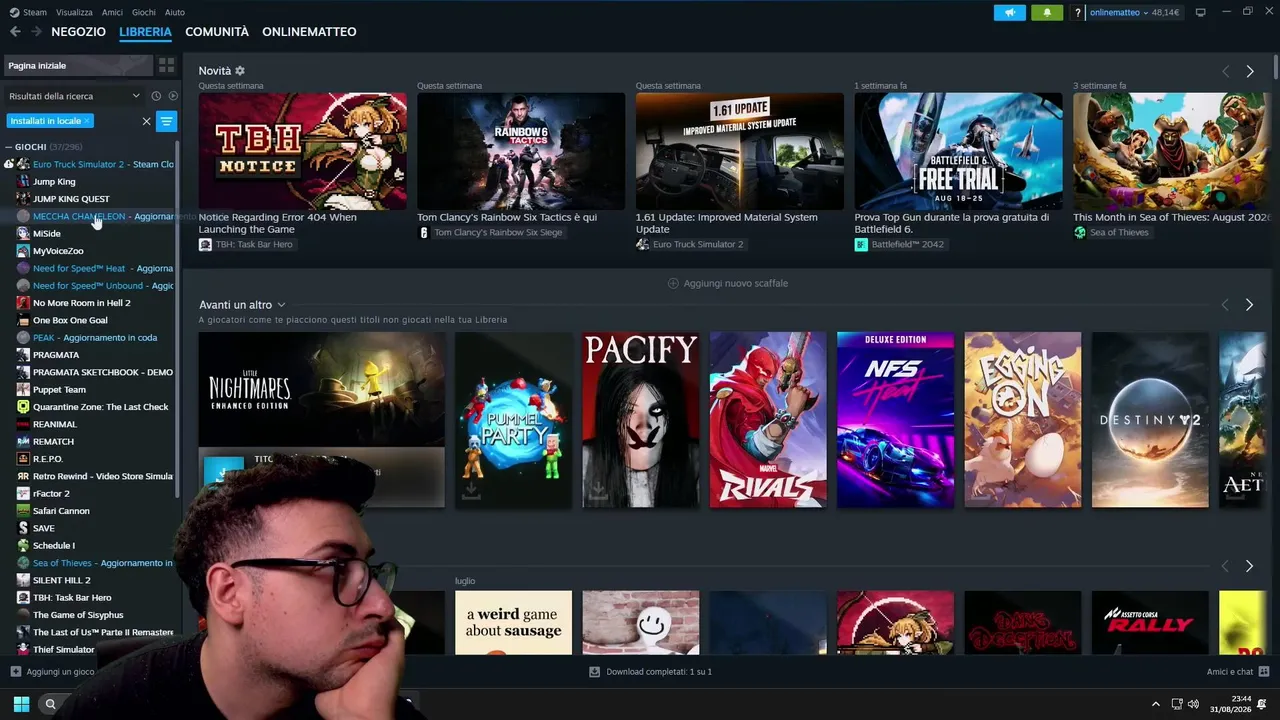Open the Windows taskbar search

(x=50, y=704)
